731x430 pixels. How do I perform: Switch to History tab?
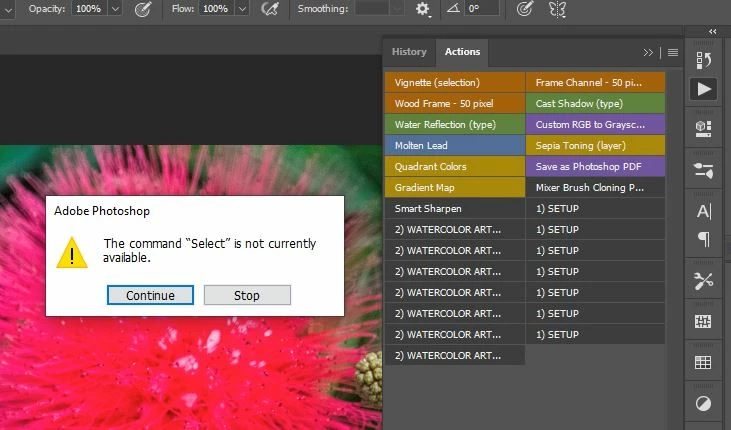coord(409,52)
